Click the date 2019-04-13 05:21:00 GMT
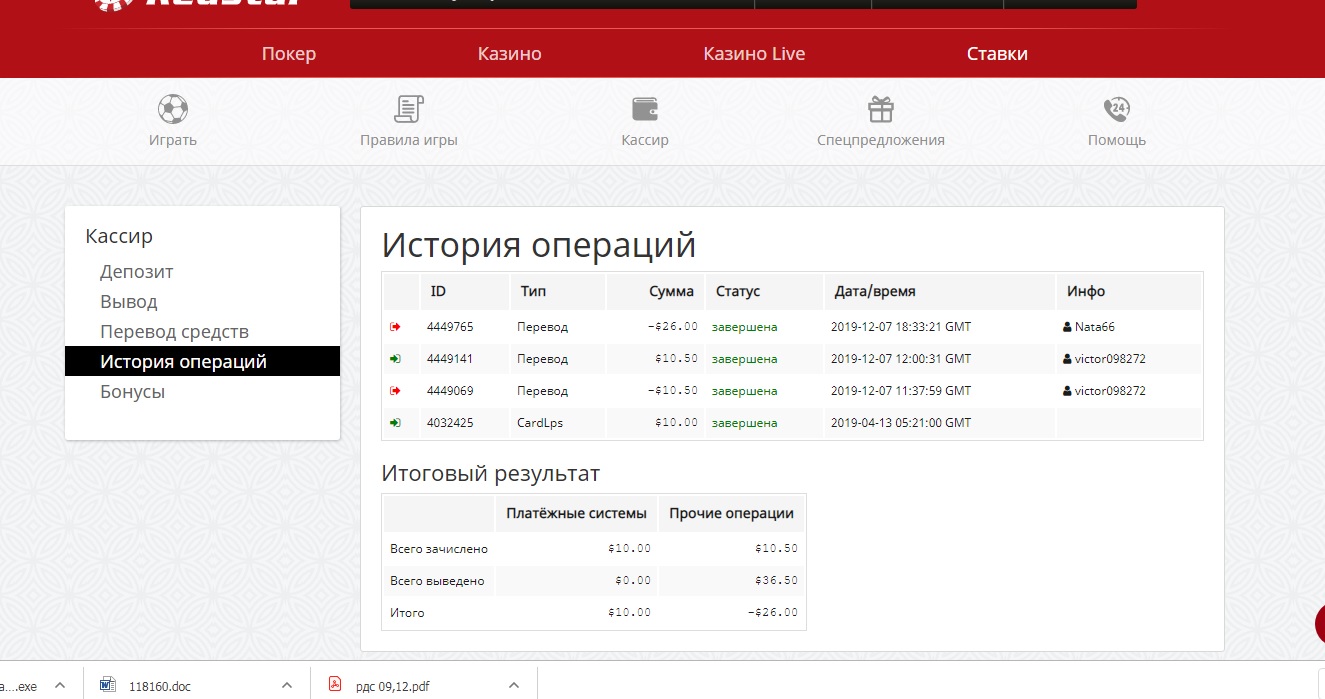Screen dimensions: 1325x699 [901, 423]
